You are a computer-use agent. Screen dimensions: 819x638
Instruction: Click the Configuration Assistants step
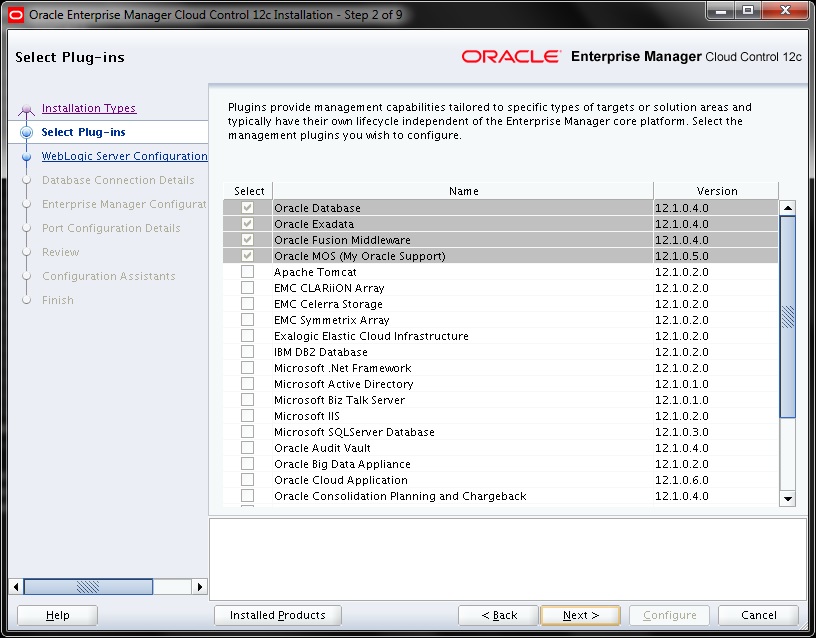click(109, 276)
